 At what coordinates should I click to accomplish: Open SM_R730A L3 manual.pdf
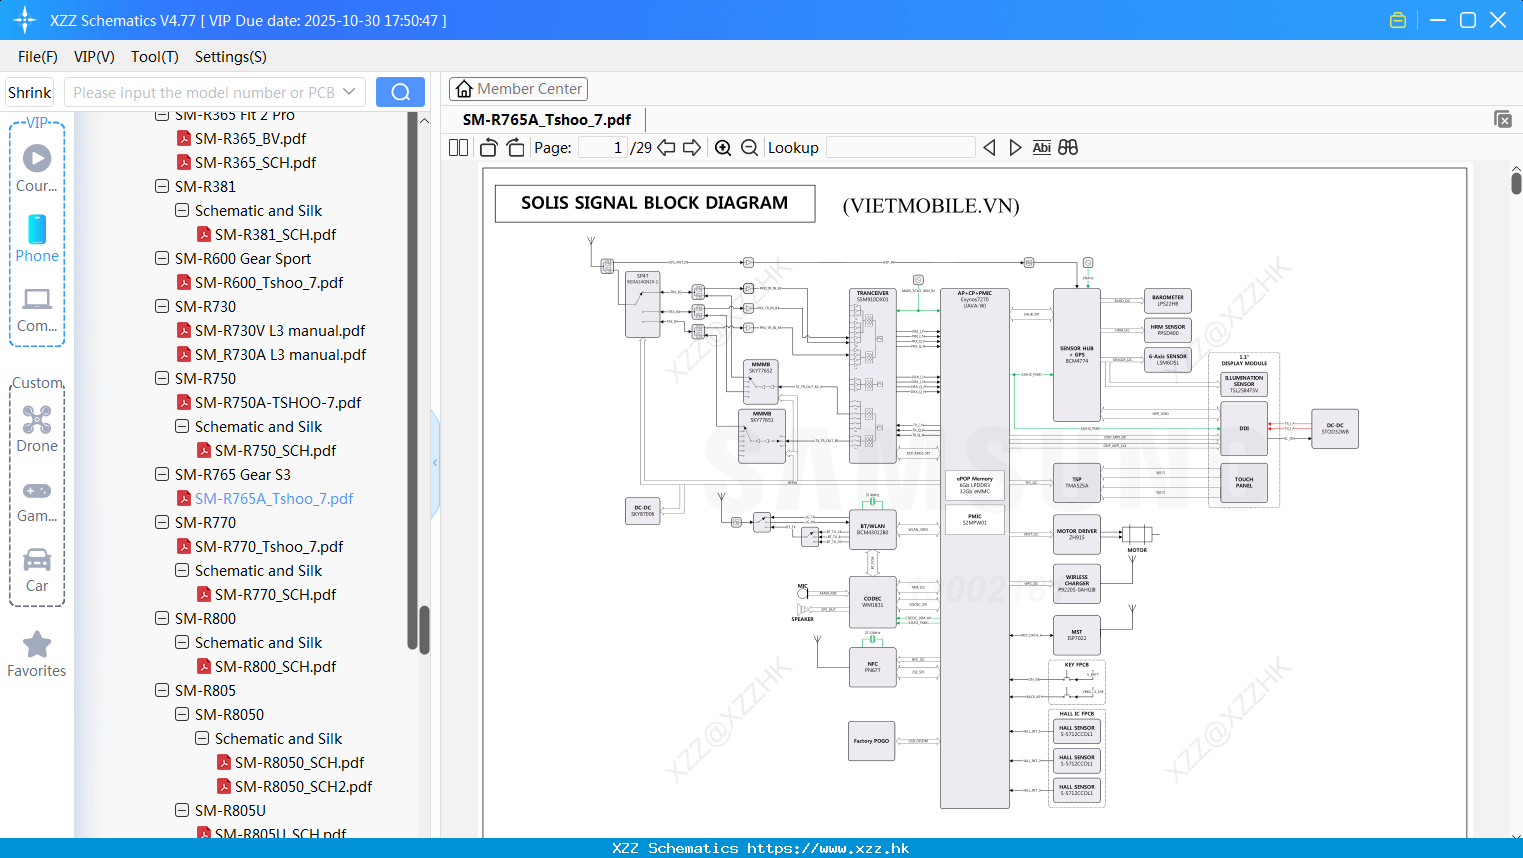280,354
